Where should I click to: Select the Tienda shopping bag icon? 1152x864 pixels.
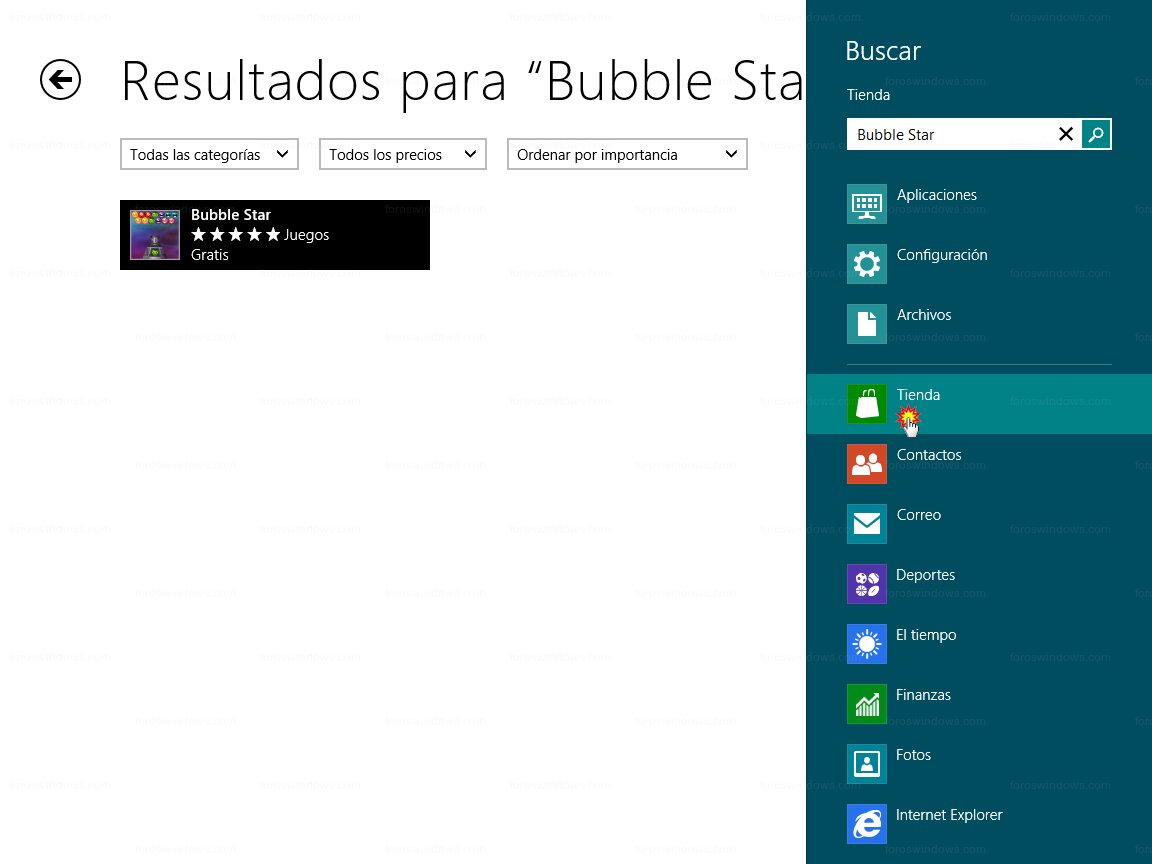point(867,404)
